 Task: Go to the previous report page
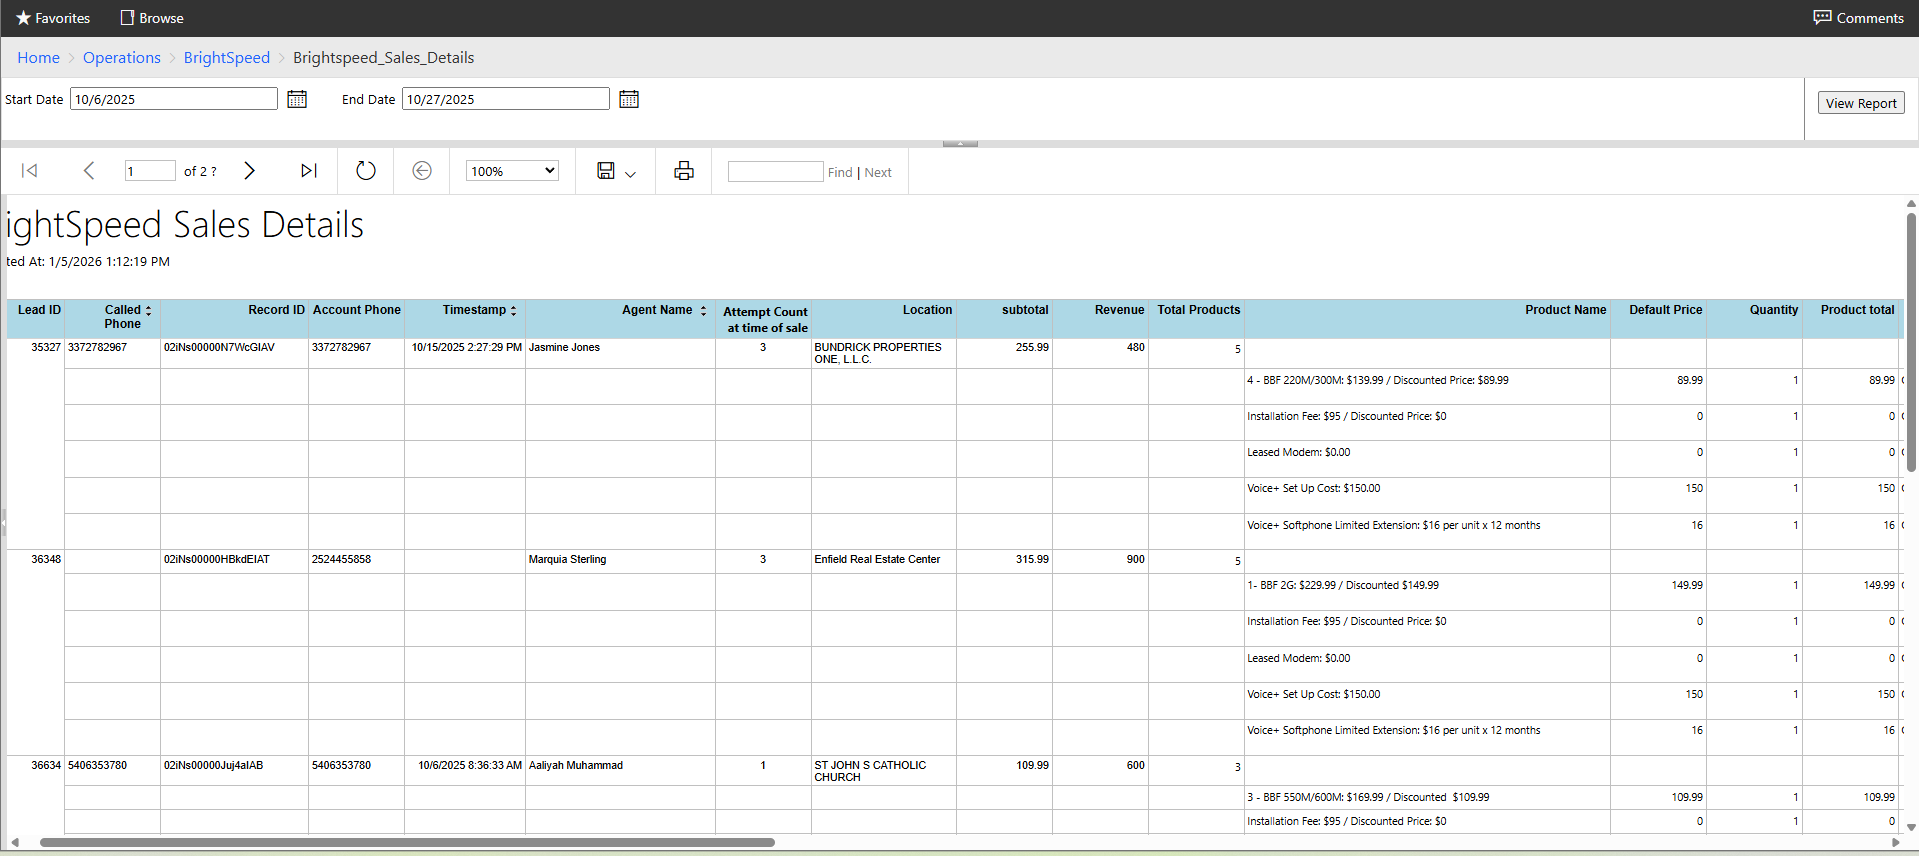89,171
